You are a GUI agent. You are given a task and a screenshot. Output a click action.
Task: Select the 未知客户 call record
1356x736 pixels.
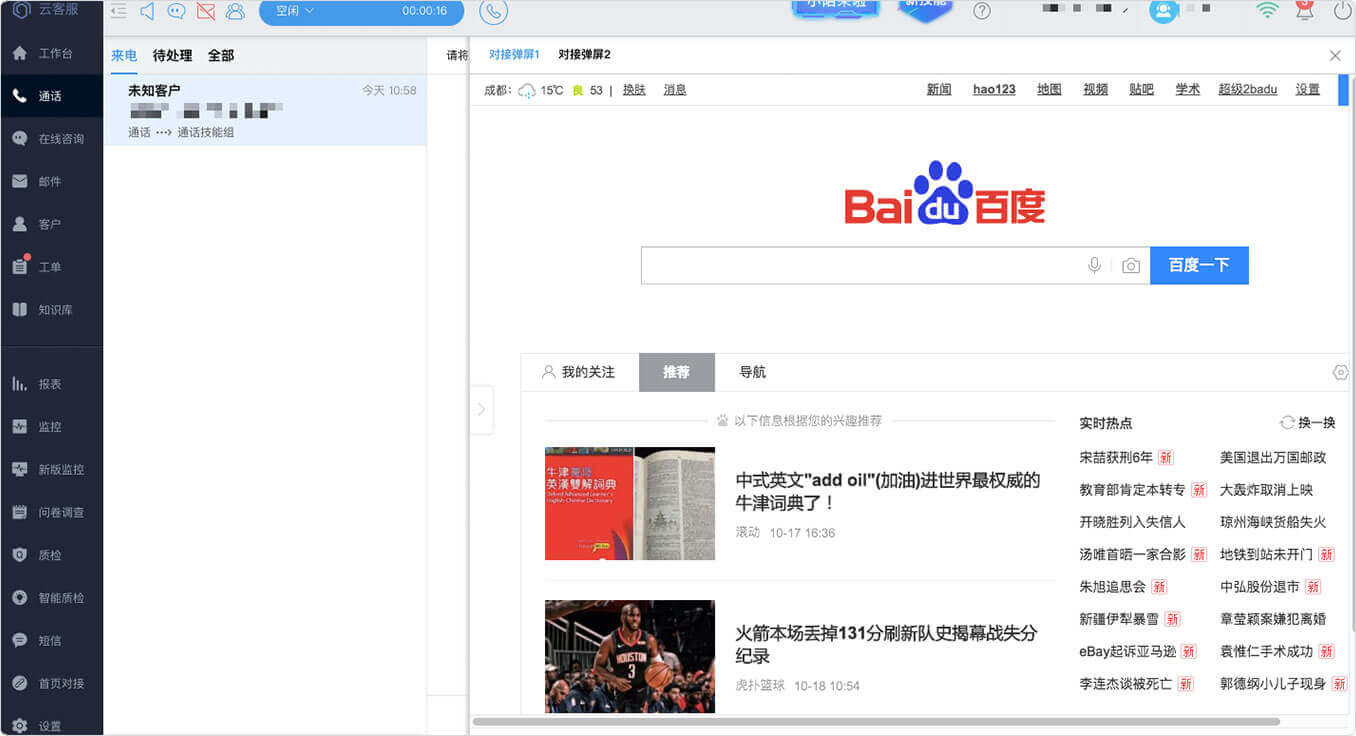click(x=265, y=110)
